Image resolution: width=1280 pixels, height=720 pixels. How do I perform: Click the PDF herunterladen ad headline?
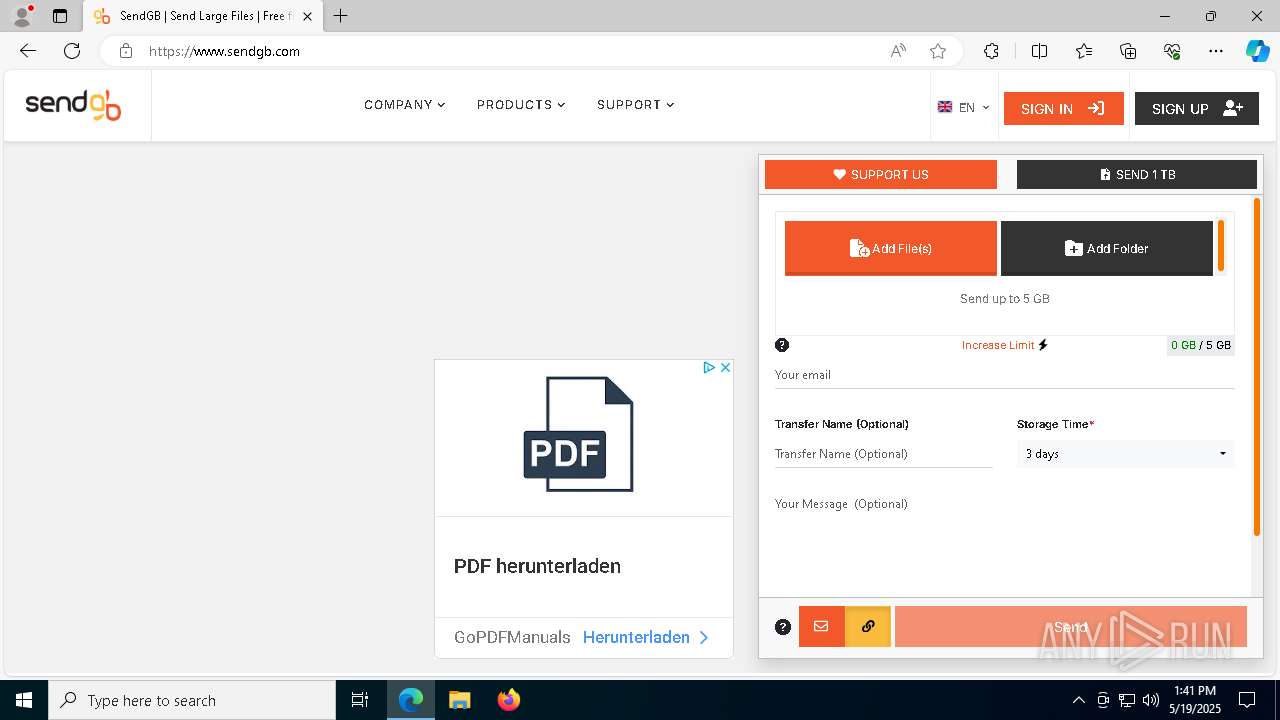537,566
